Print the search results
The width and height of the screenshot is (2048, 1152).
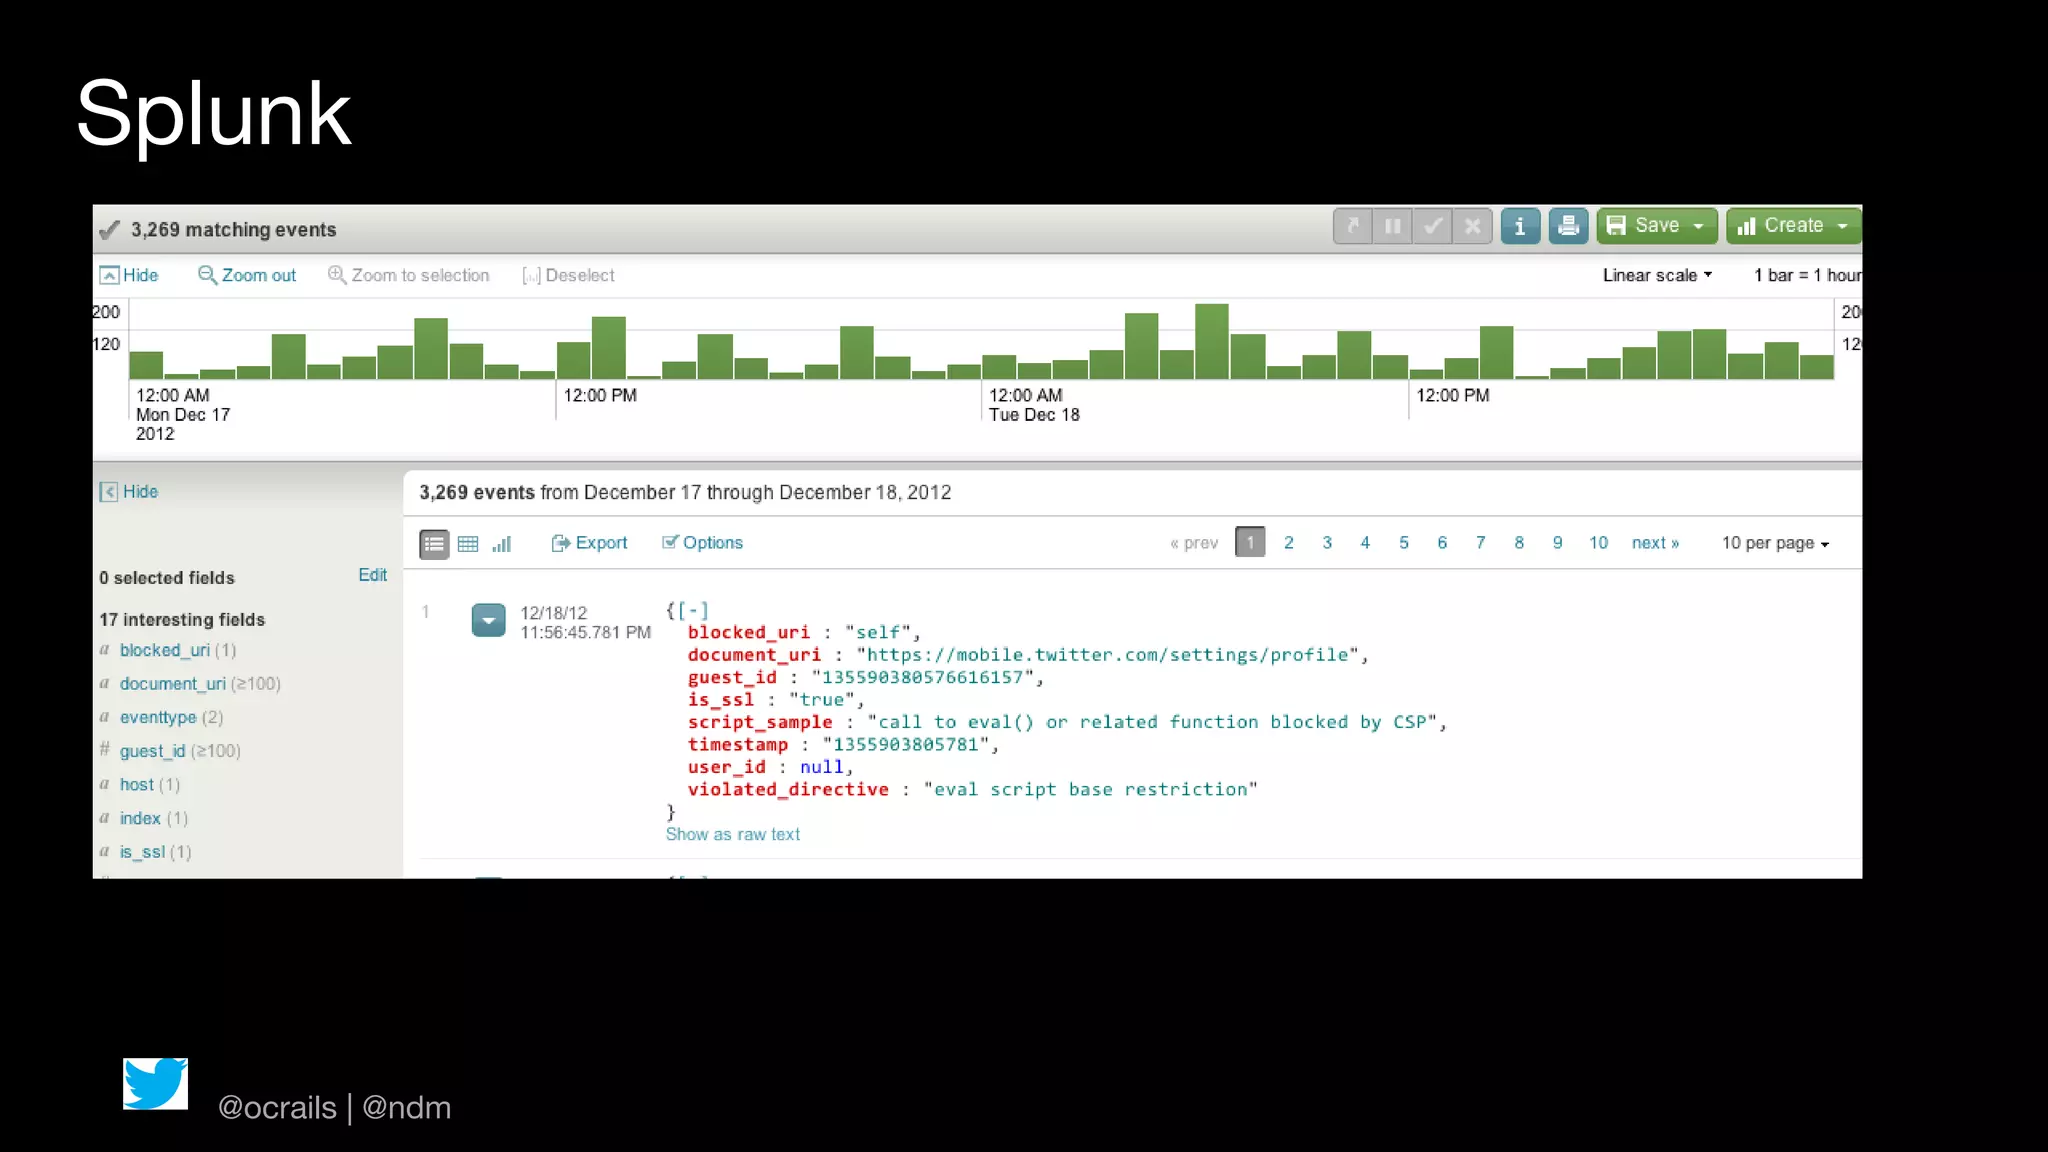pyautogui.click(x=1568, y=226)
